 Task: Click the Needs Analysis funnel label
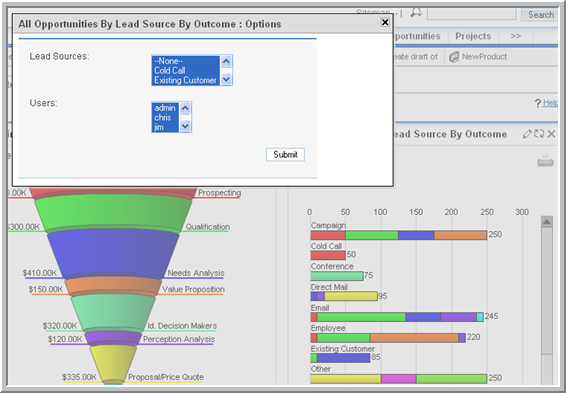(196, 273)
